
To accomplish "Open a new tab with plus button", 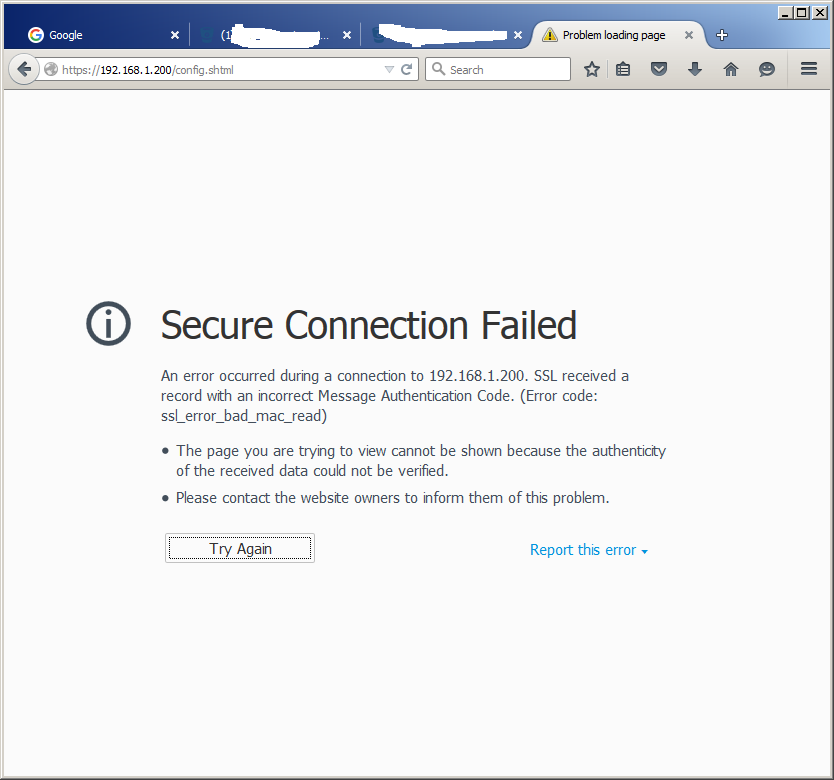I will 722,35.
